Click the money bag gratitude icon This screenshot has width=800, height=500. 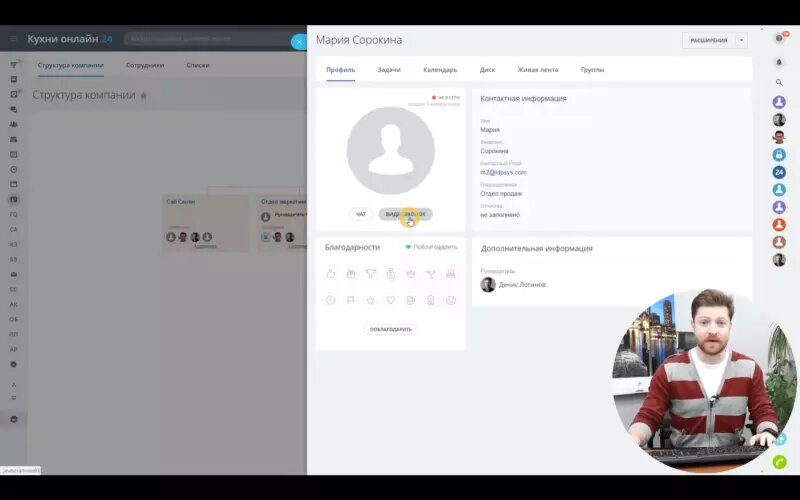pos(391,274)
